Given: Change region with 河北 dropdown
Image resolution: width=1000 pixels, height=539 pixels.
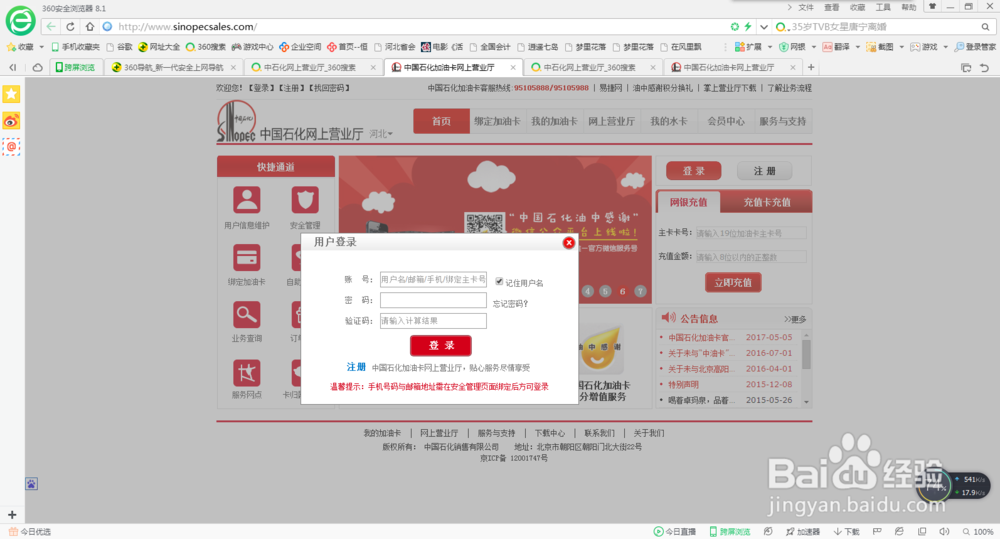Looking at the screenshot, I should tap(381, 134).
